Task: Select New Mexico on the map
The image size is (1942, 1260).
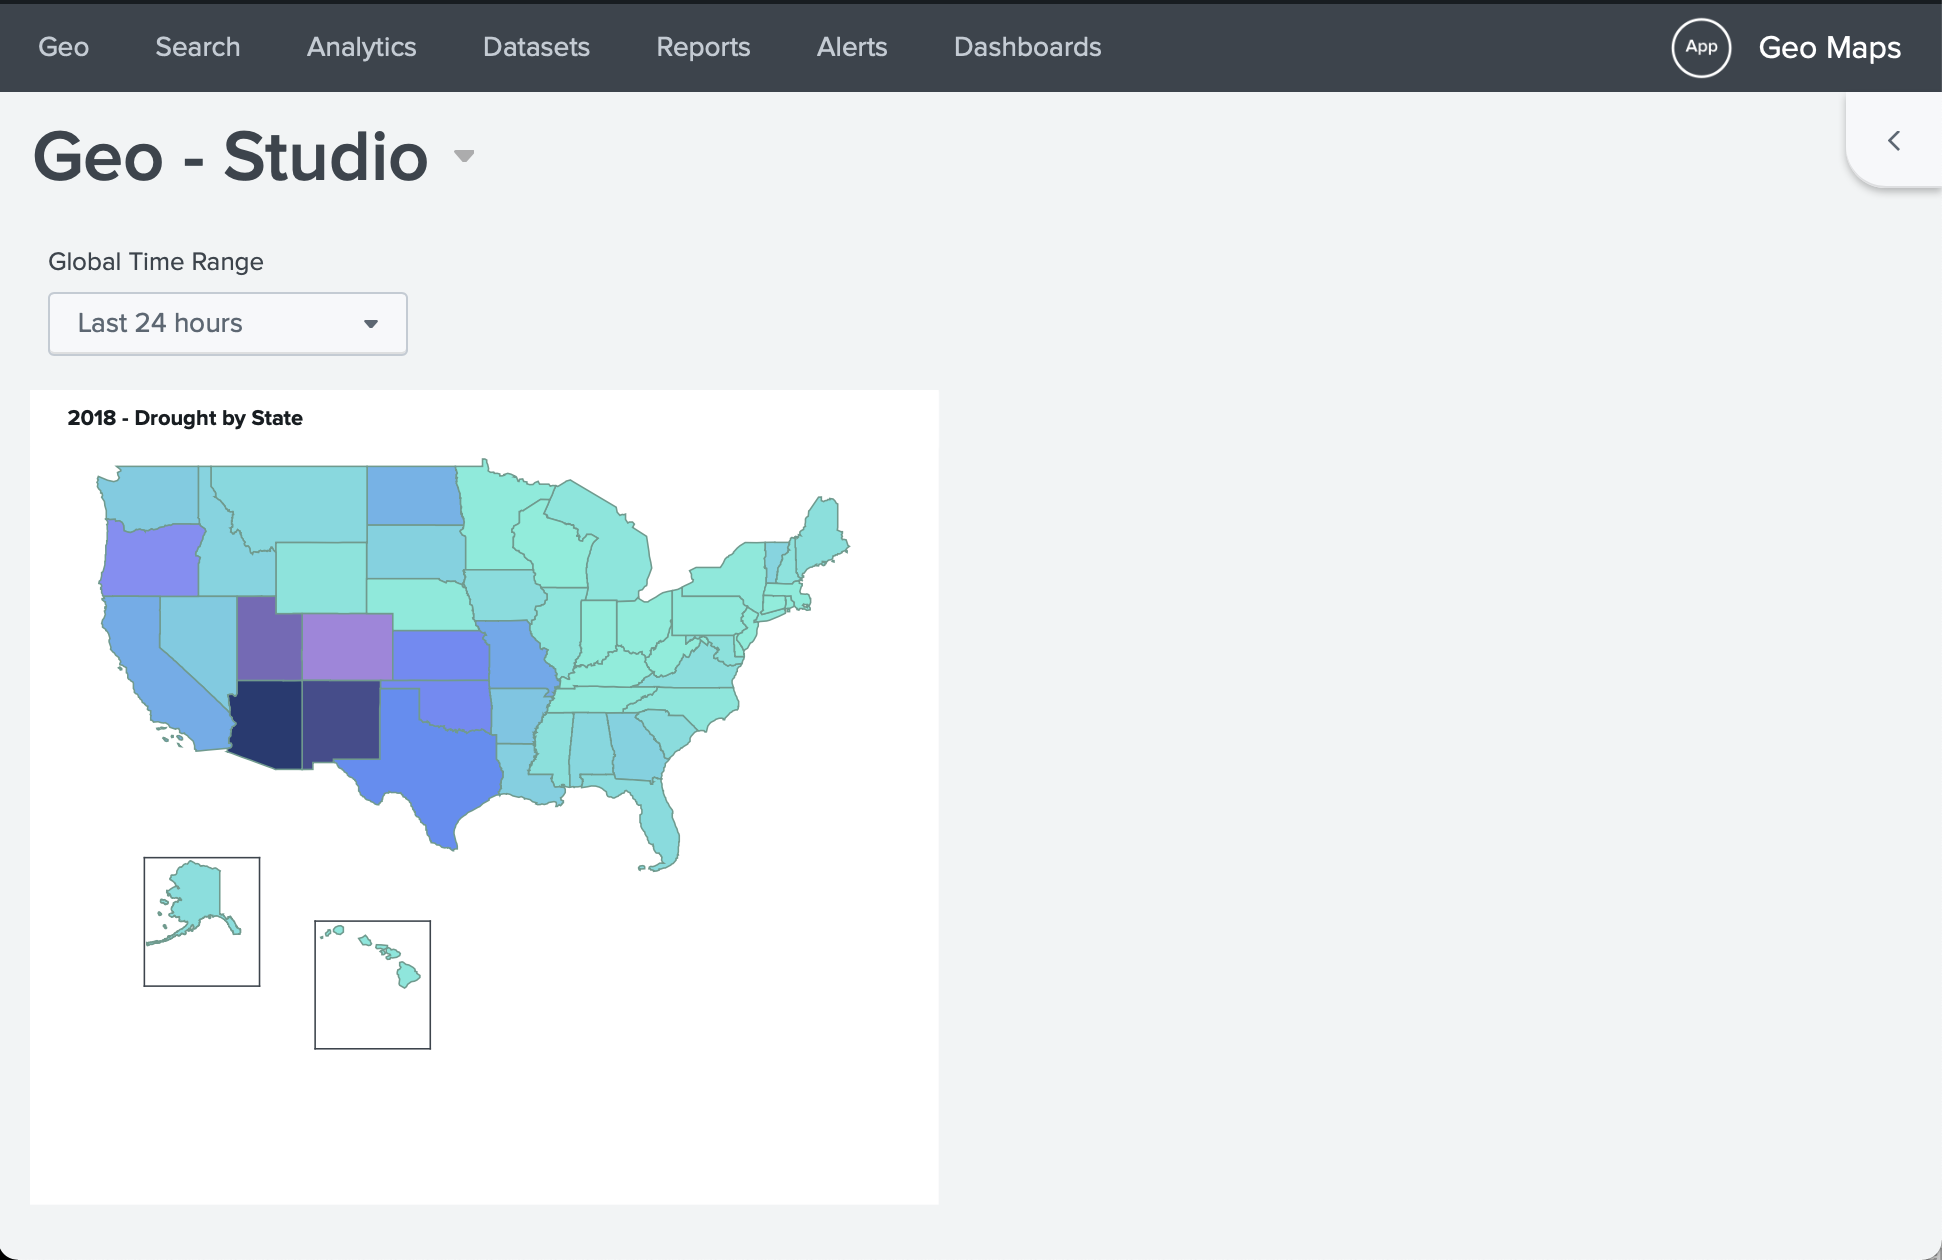Action: click(x=342, y=722)
